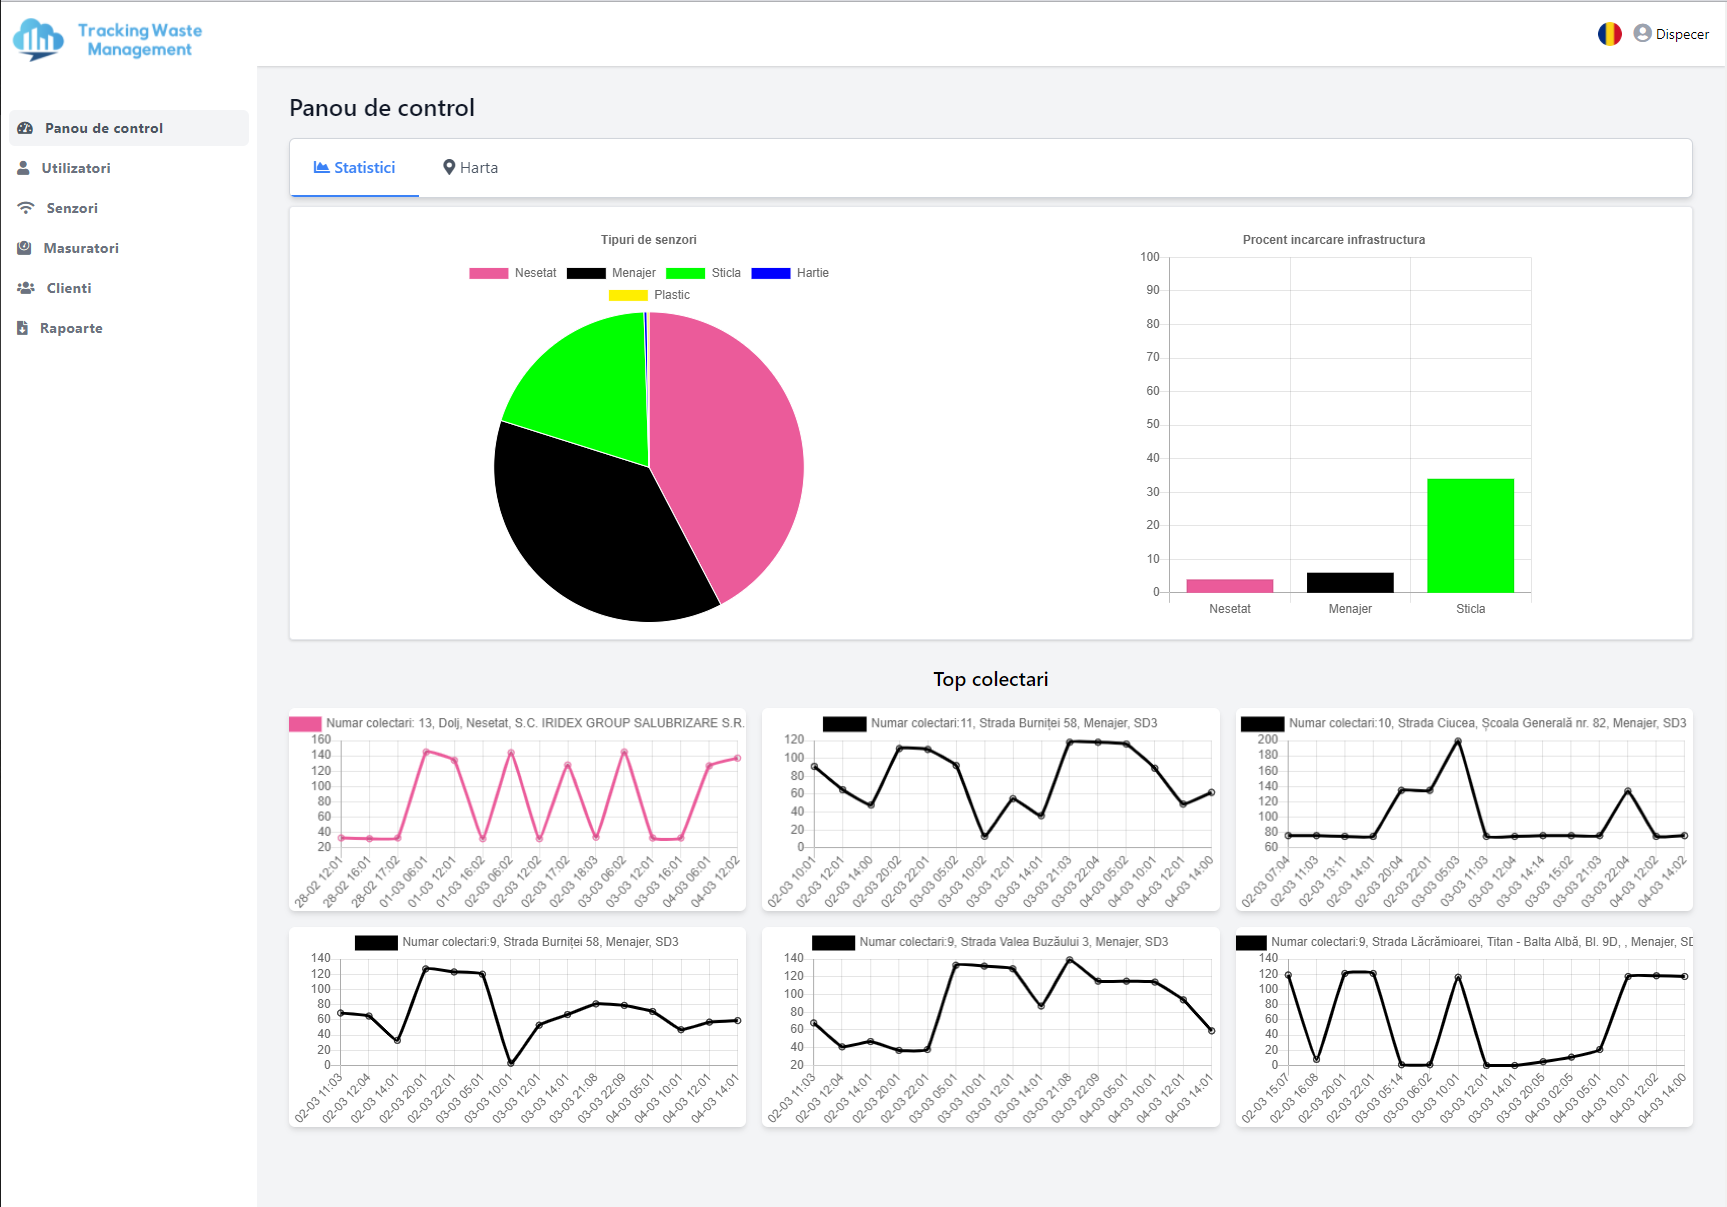Open the Masuratori page
Viewport: 1727px width, 1207px height.
(129, 248)
